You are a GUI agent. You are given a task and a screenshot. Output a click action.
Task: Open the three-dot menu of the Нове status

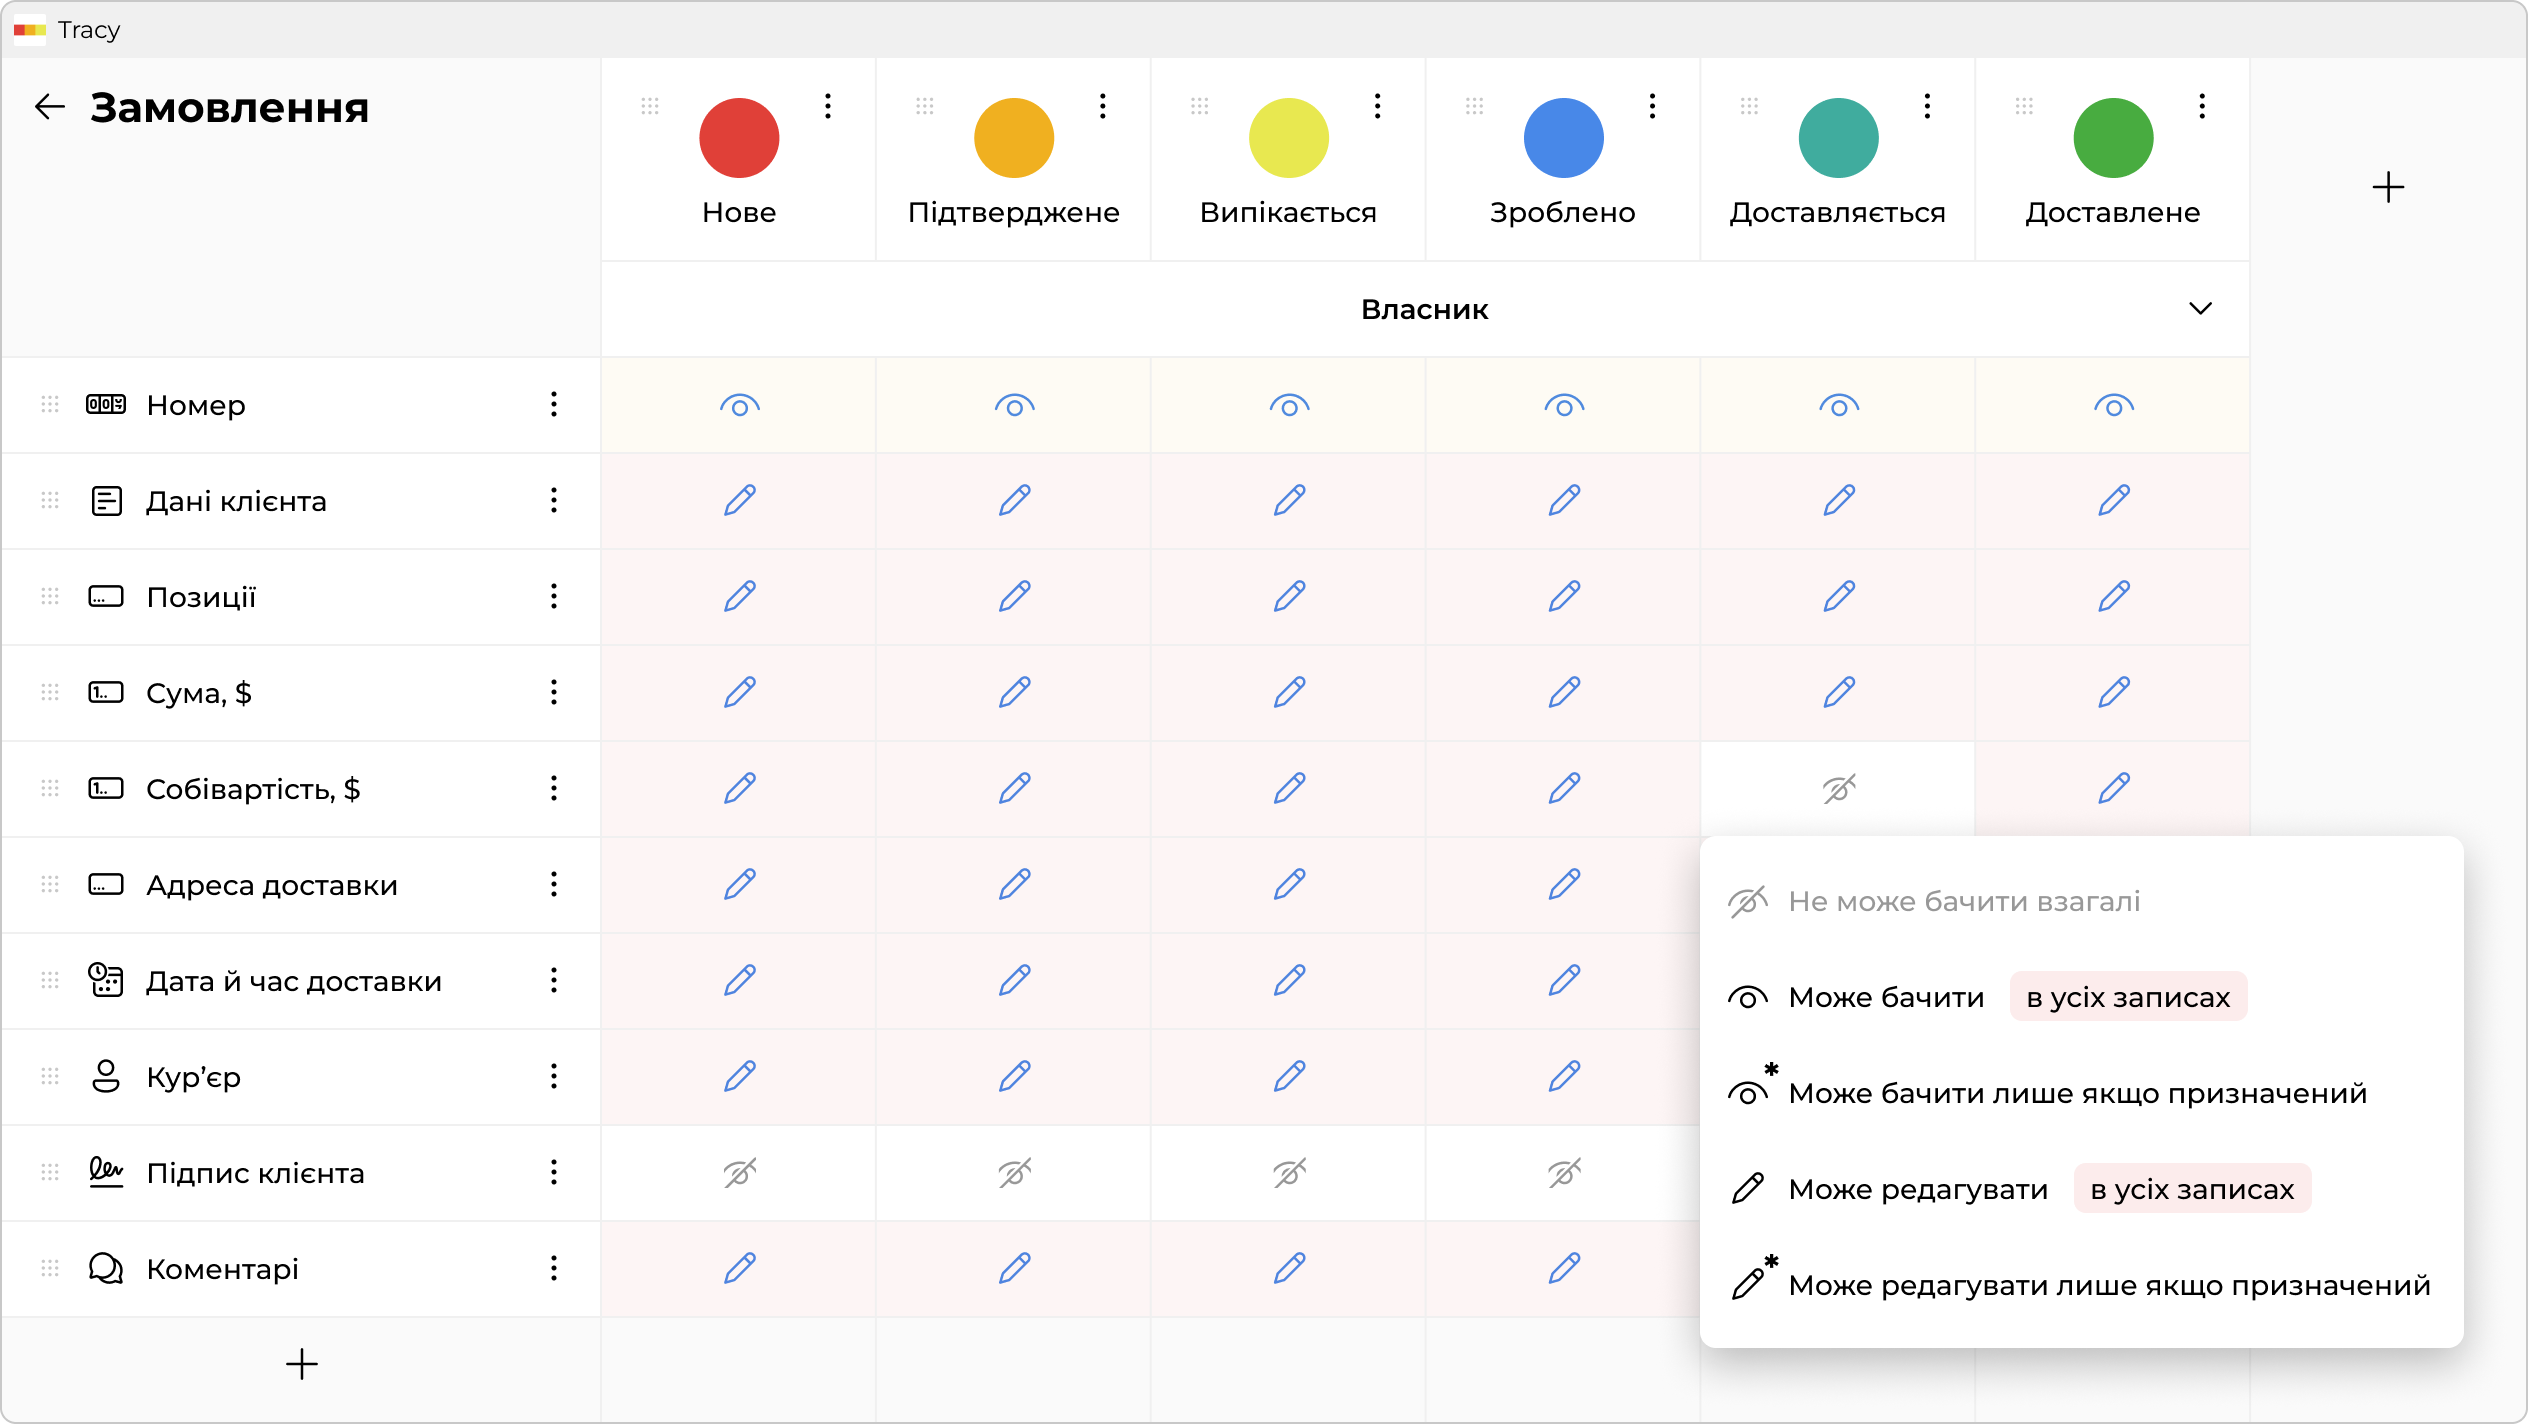828,106
